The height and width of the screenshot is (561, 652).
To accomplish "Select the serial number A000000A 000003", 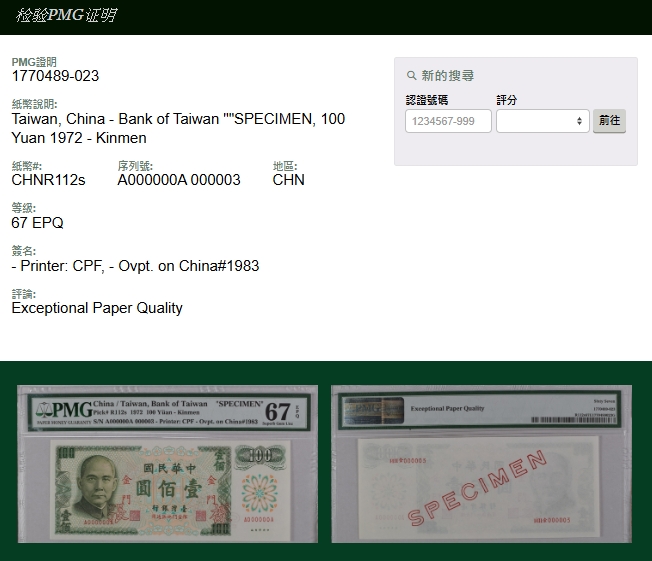I will pos(179,180).
